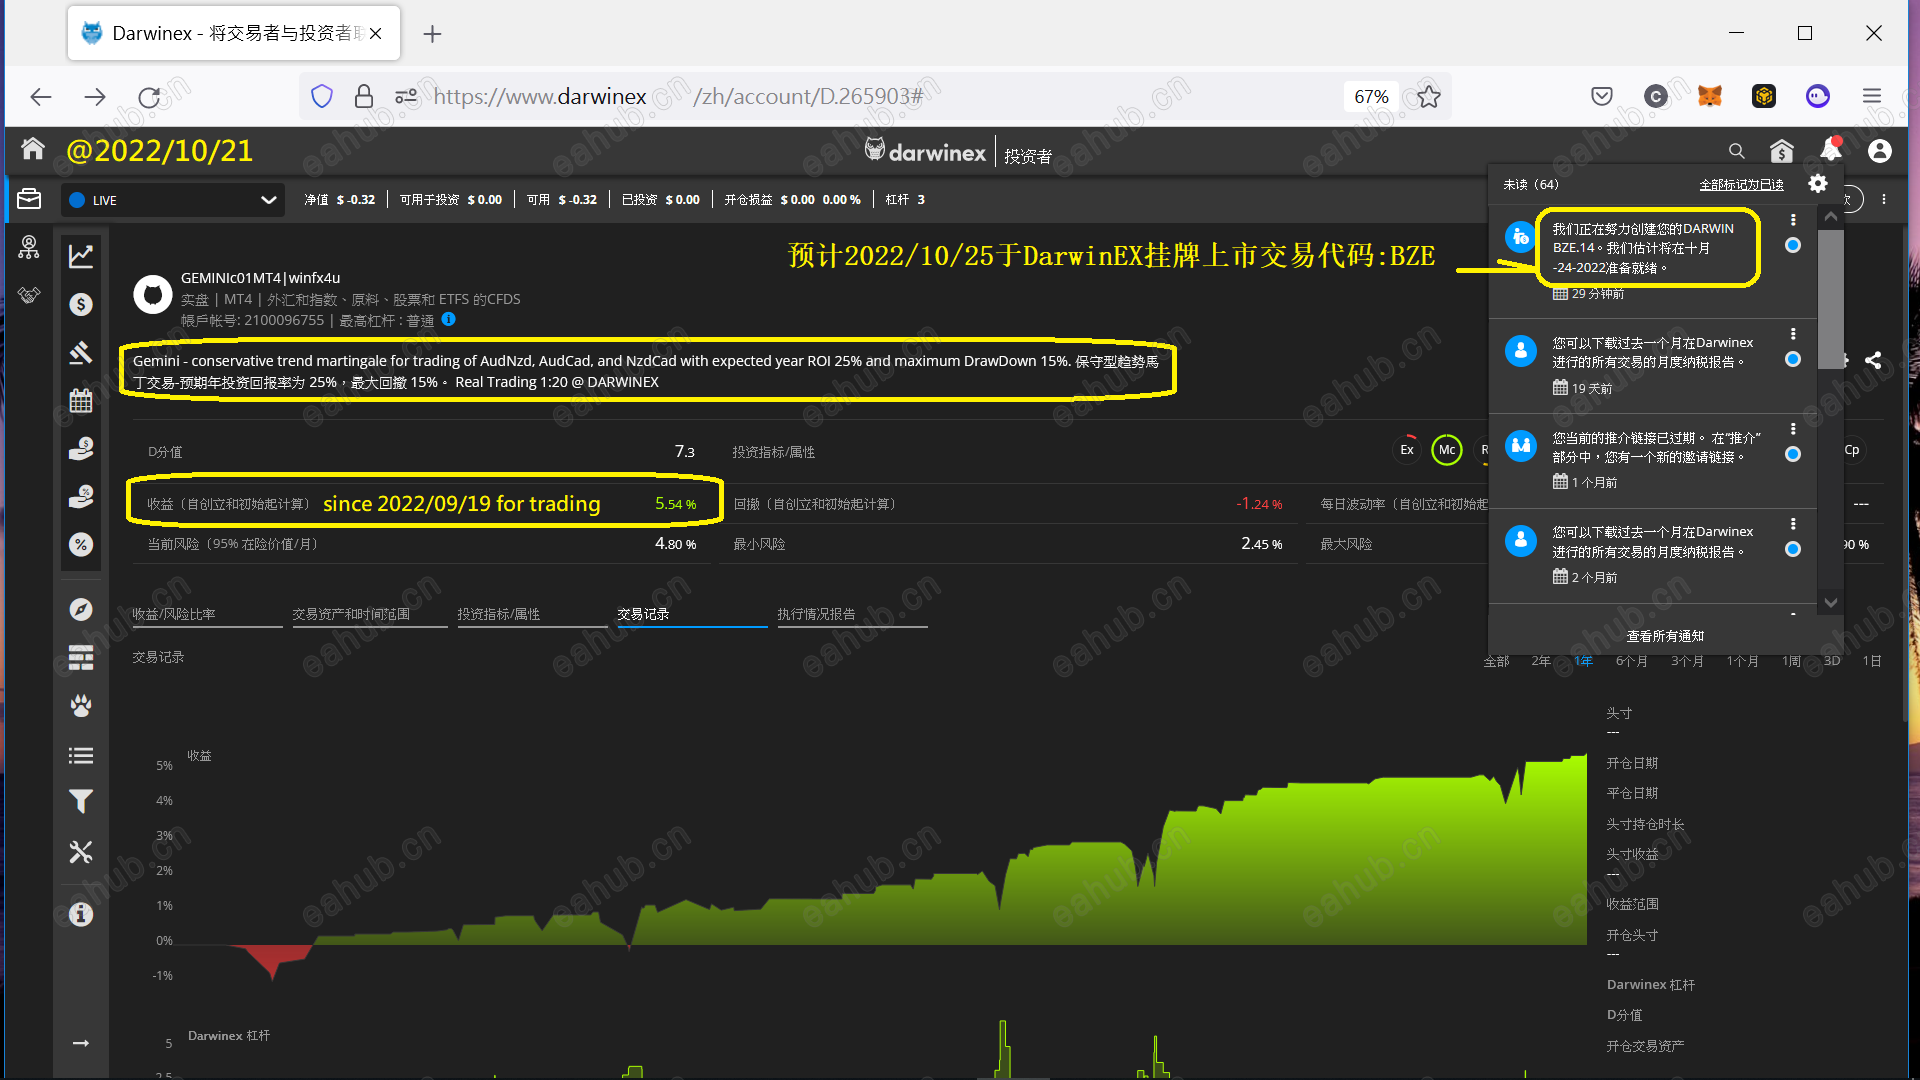Image resolution: width=1920 pixels, height=1080 pixels.
Task: Open notification settings gear
Action: [1818, 183]
